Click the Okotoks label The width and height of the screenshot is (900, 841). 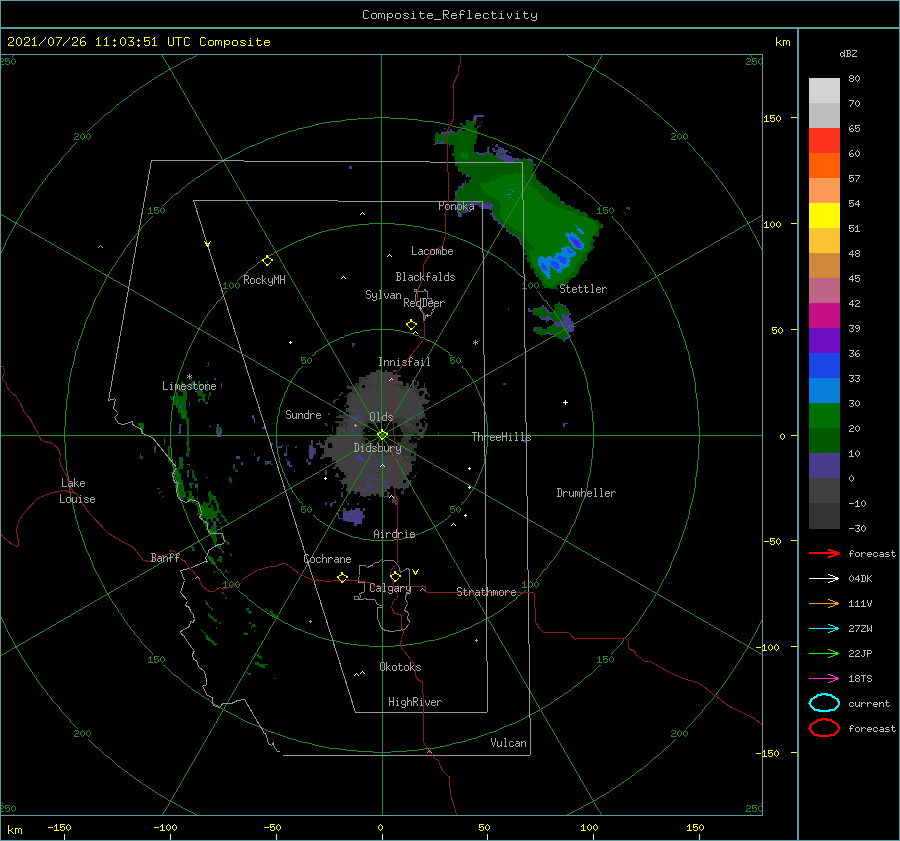coord(400,666)
